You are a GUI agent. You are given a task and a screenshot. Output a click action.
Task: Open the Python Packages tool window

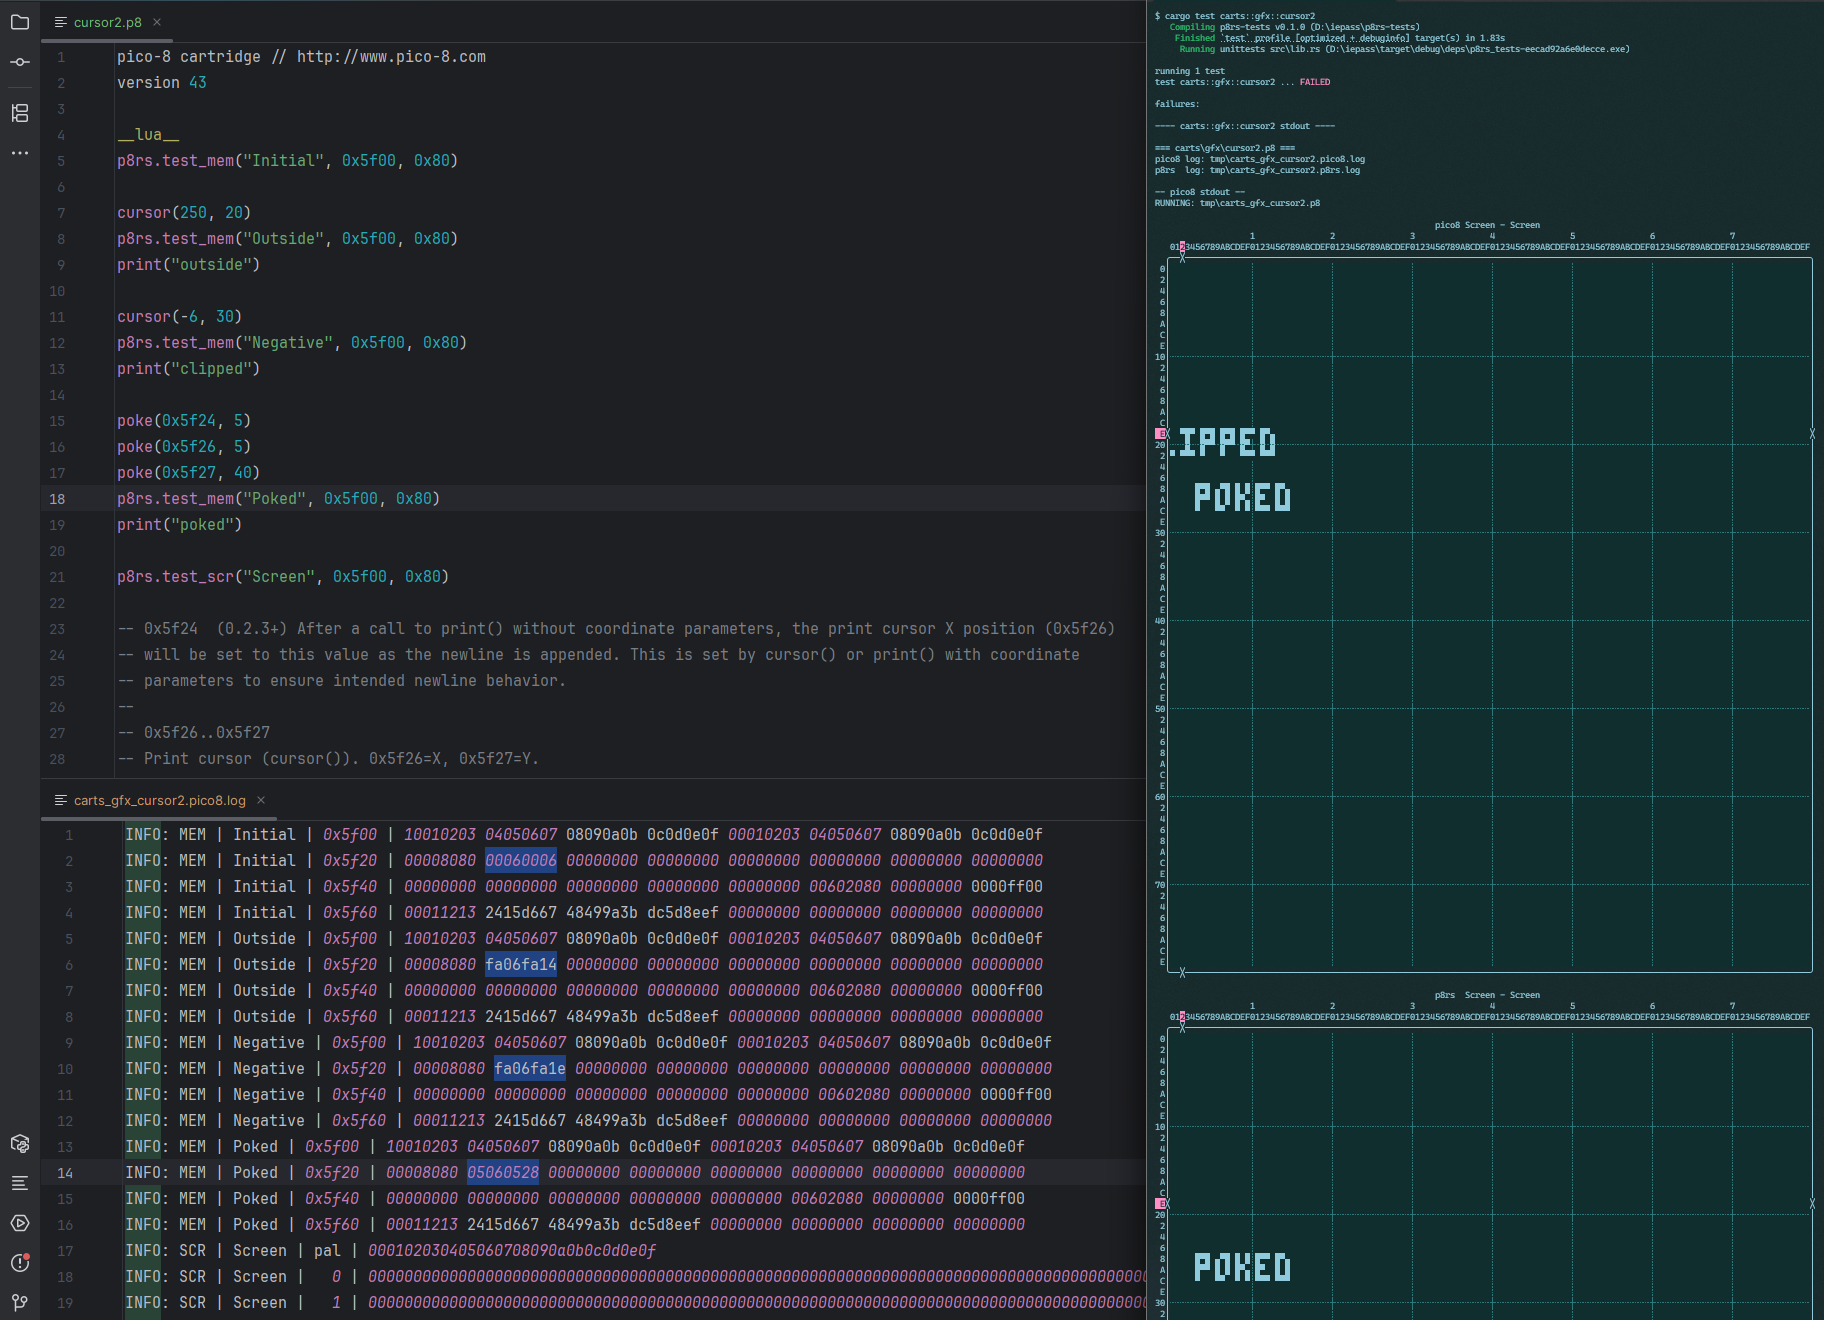[x=20, y=1143]
